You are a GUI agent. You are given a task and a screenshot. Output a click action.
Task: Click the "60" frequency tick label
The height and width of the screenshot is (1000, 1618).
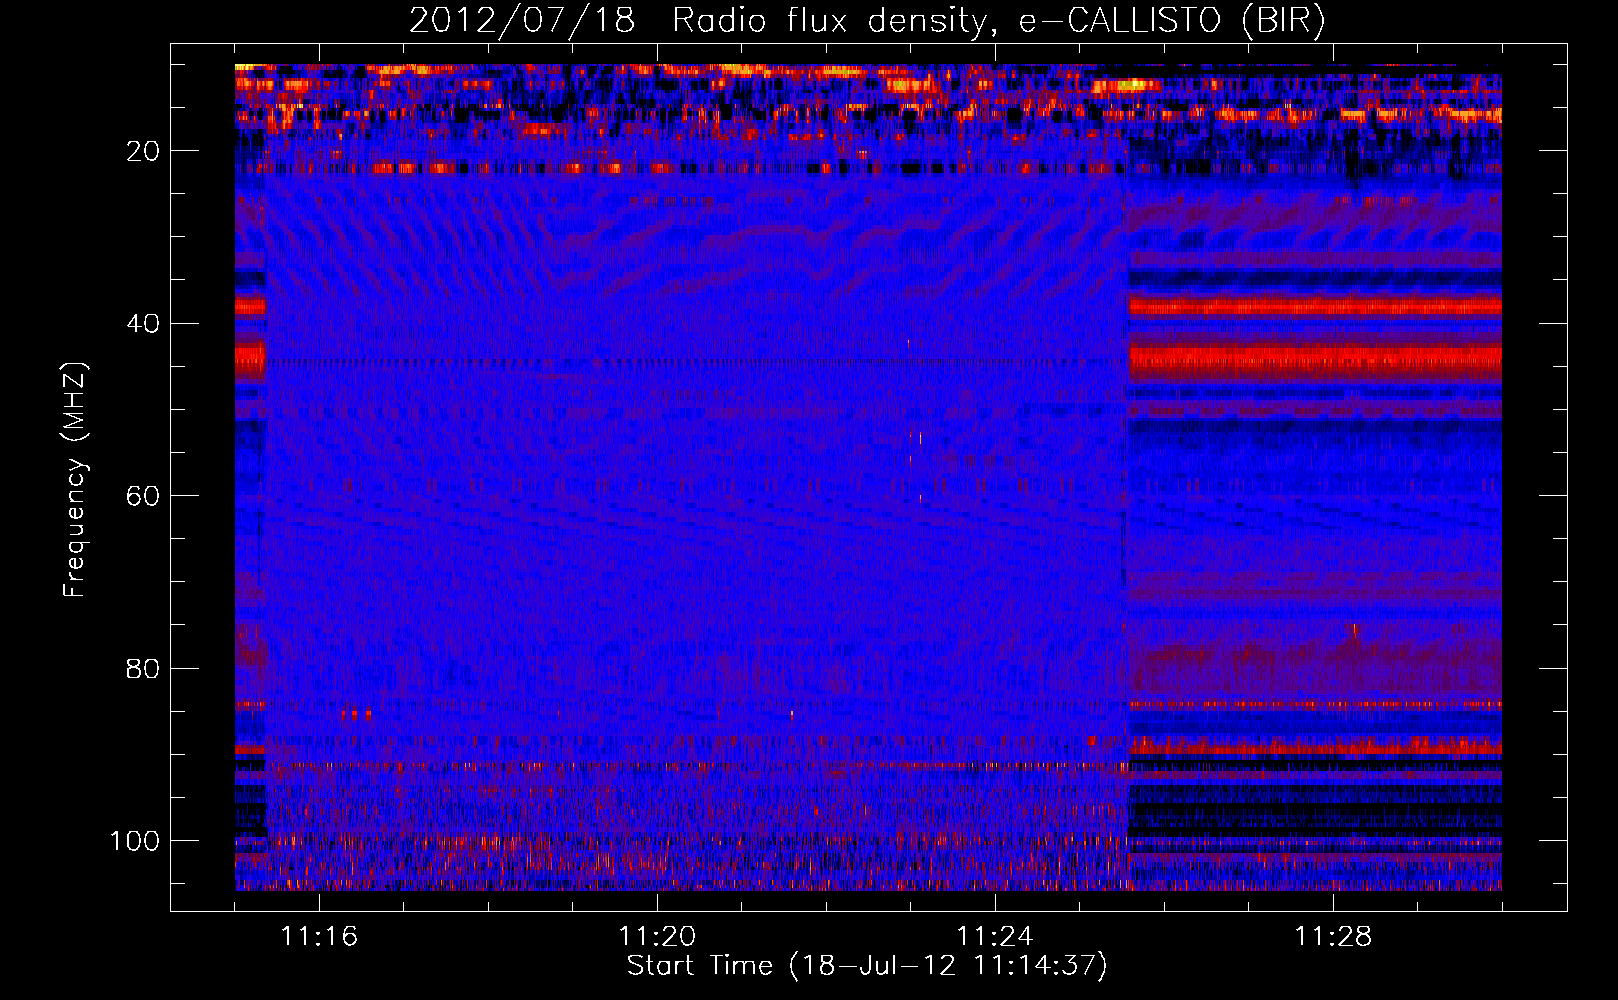pyautogui.click(x=143, y=496)
